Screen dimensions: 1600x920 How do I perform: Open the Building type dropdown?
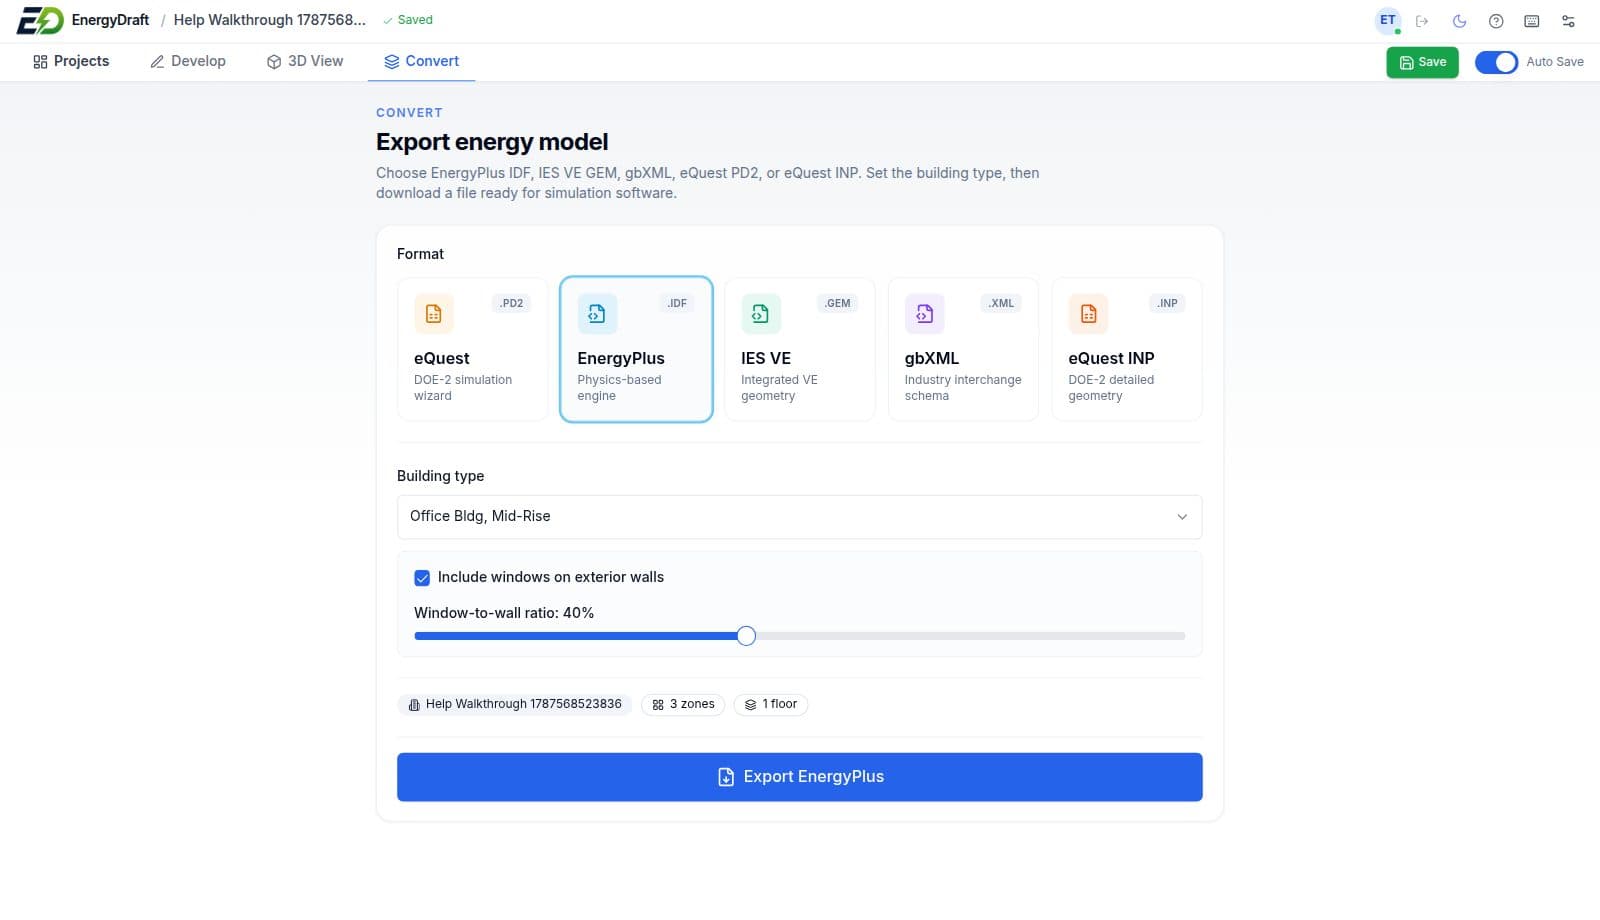point(800,517)
